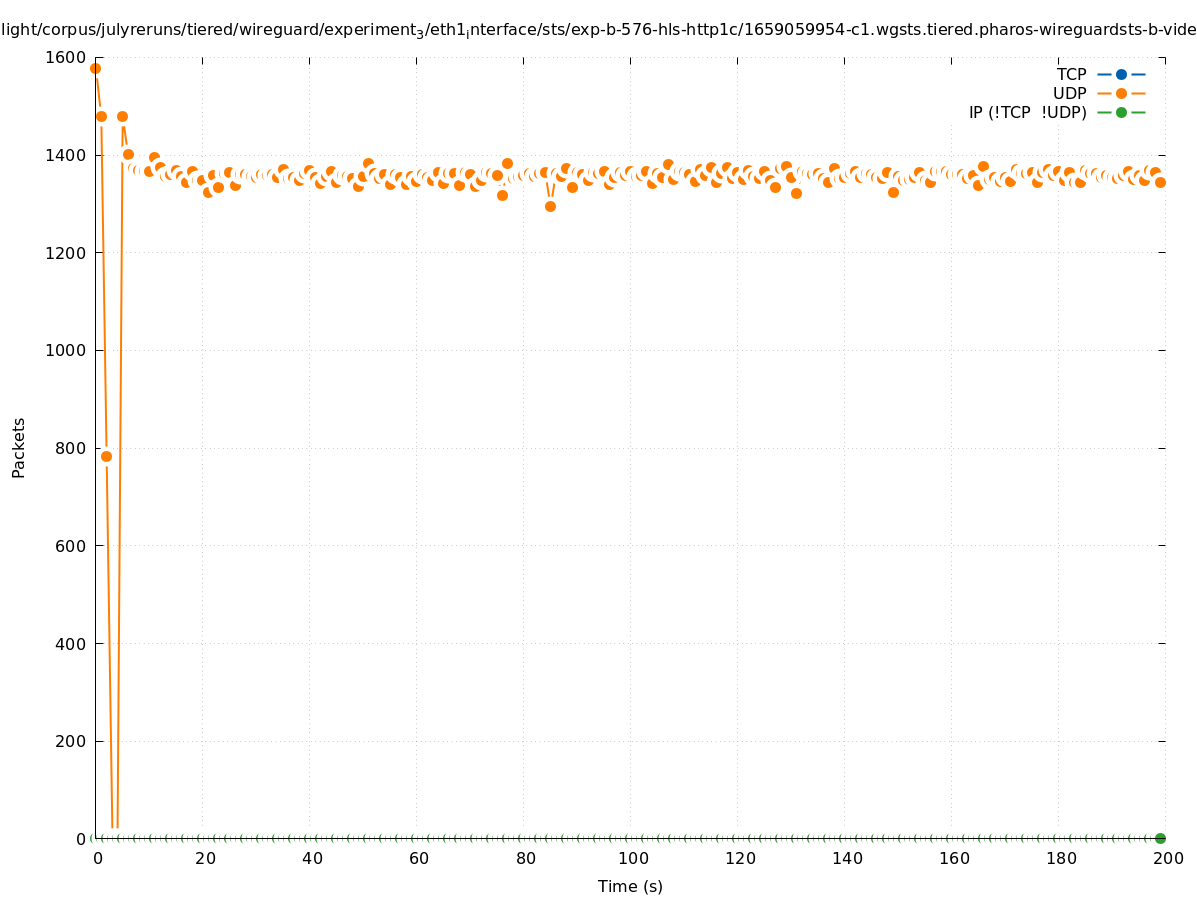This screenshot has width=1197, height=900.
Task: Click the UDP point near 1480 at 5 seconds
Action: (122, 116)
